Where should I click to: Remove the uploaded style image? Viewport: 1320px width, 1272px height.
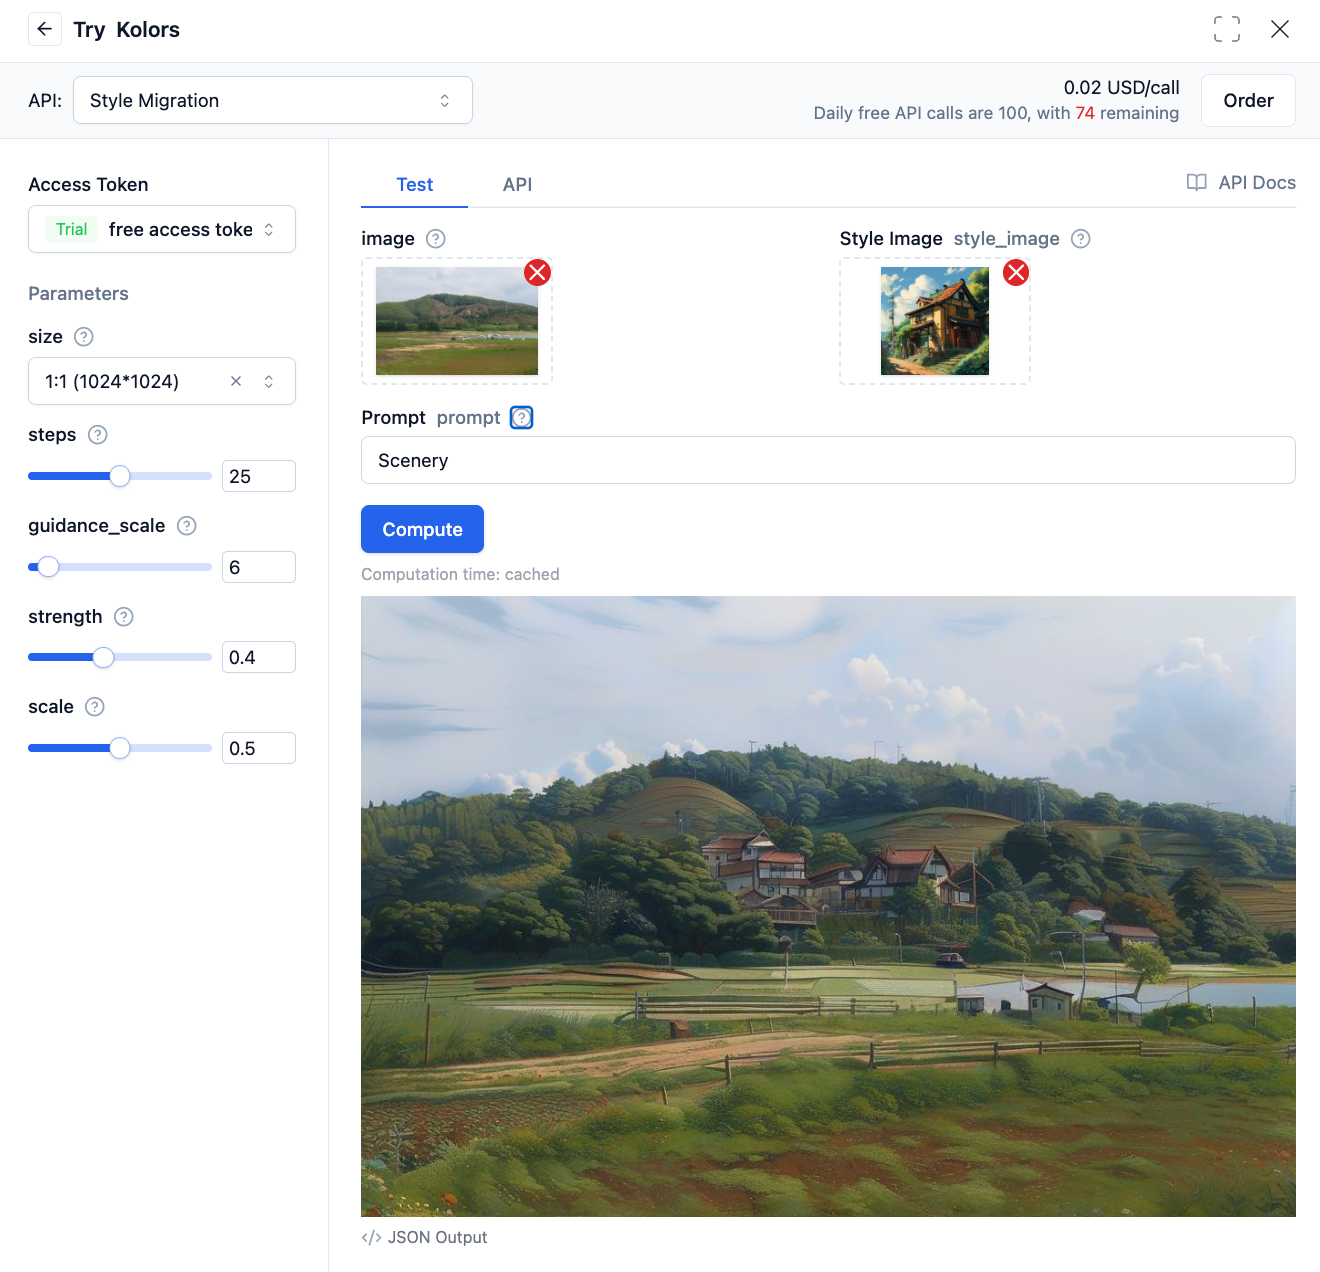coord(1016,272)
